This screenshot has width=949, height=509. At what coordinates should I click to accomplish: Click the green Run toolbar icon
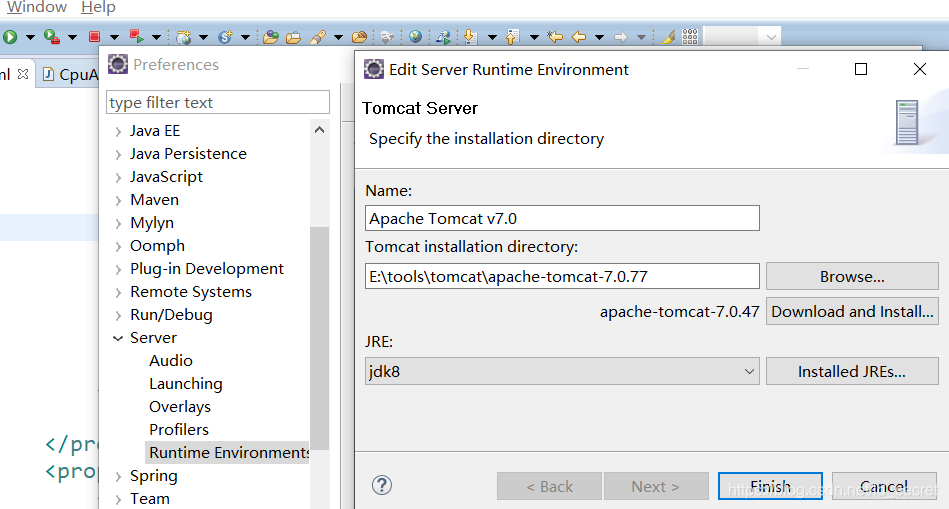10,37
